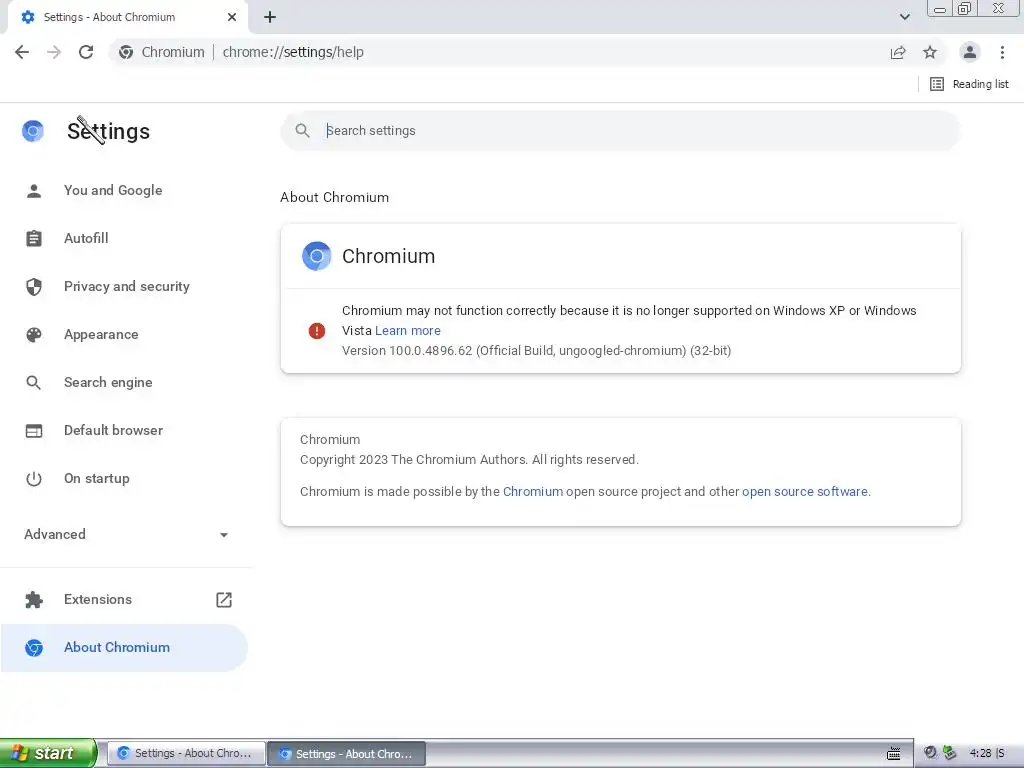
Task: Click the About Chromium page heading
Action: point(334,197)
